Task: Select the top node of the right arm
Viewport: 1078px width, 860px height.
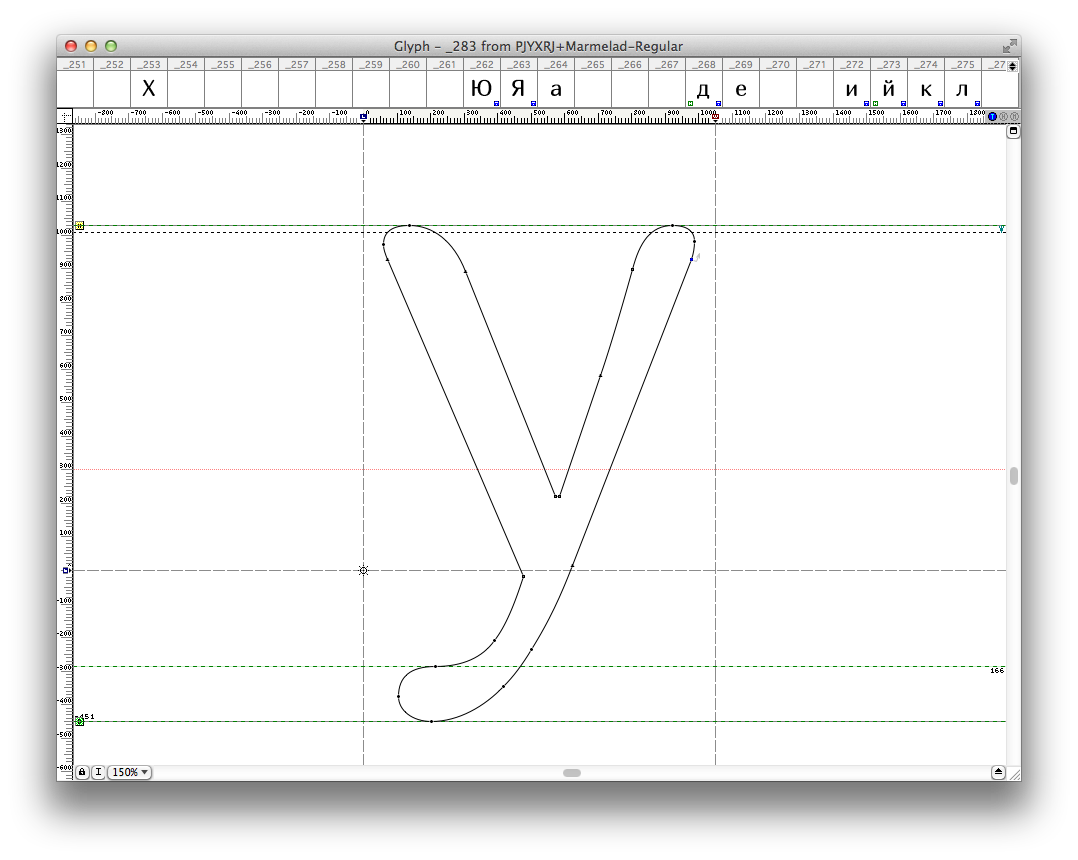Action: click(672, 225)
